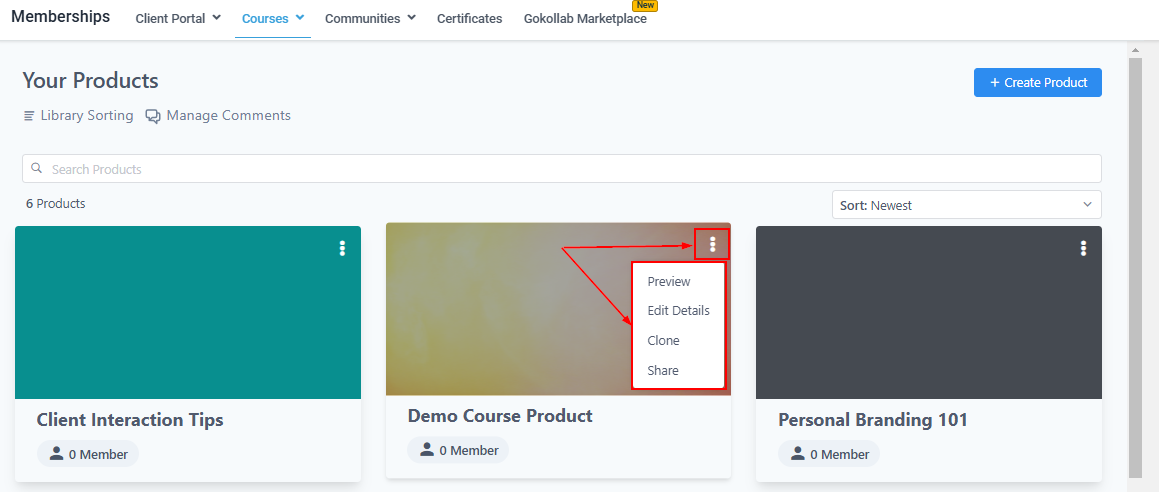Click the Manage Comments speech bubble icon
This screenshot has width=1159, height=492.
(x=153, y=116)
